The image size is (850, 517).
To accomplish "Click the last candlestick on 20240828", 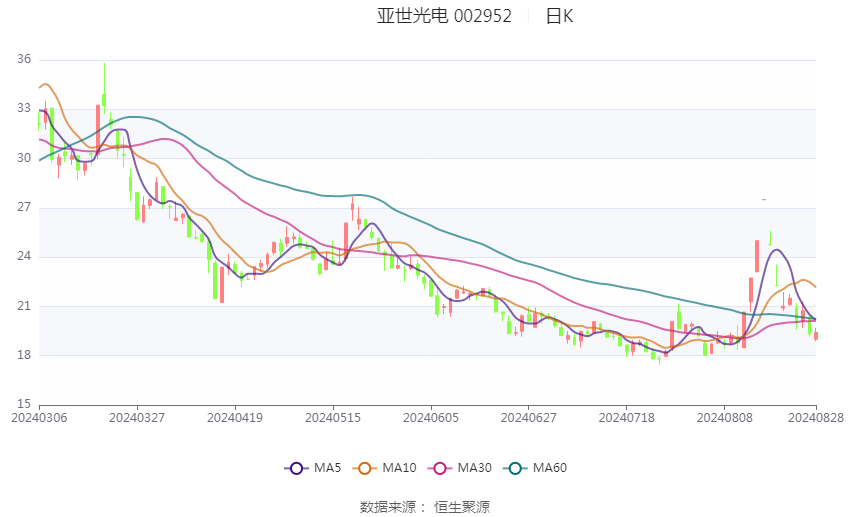I will [816, 335].
